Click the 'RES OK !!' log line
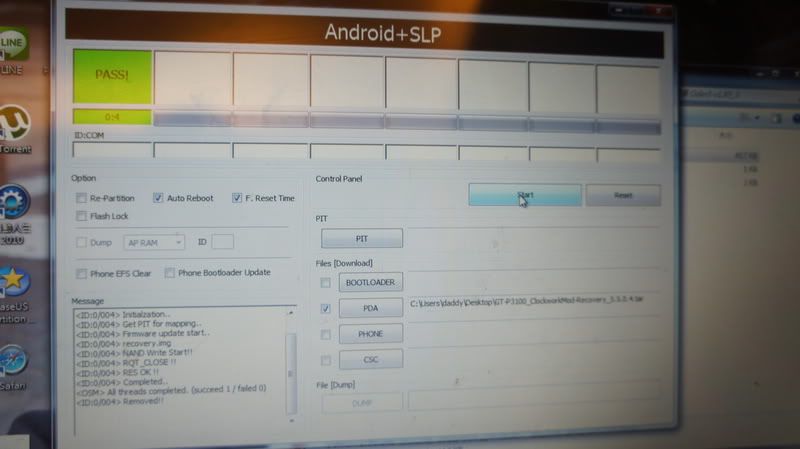Viewport: 800px width, 449px height. (x=117, y=372)
